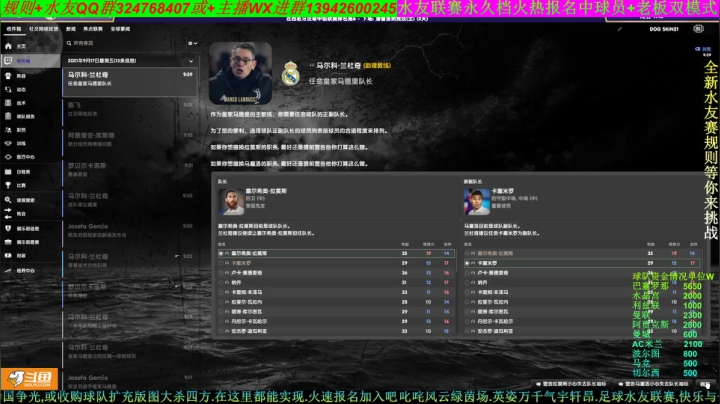This screenshot has width=720, height=404.
Task: Click the Real Madrid crest in the message header
Action: click(290, 73)
